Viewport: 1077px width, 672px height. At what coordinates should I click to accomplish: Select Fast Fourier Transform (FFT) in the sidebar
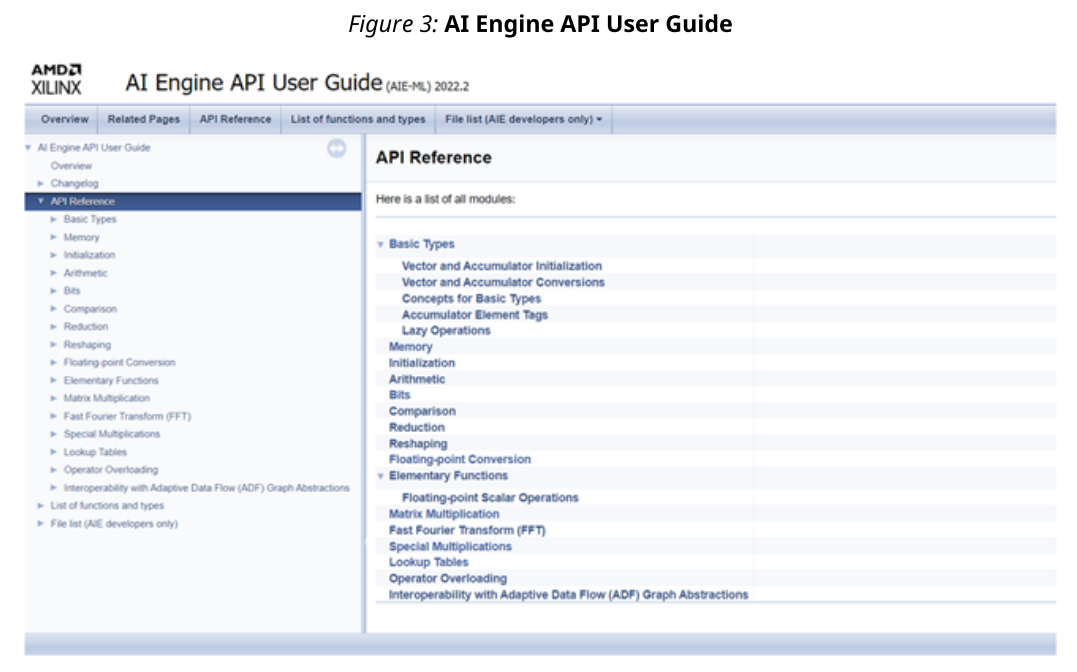(x=127, y=416)
